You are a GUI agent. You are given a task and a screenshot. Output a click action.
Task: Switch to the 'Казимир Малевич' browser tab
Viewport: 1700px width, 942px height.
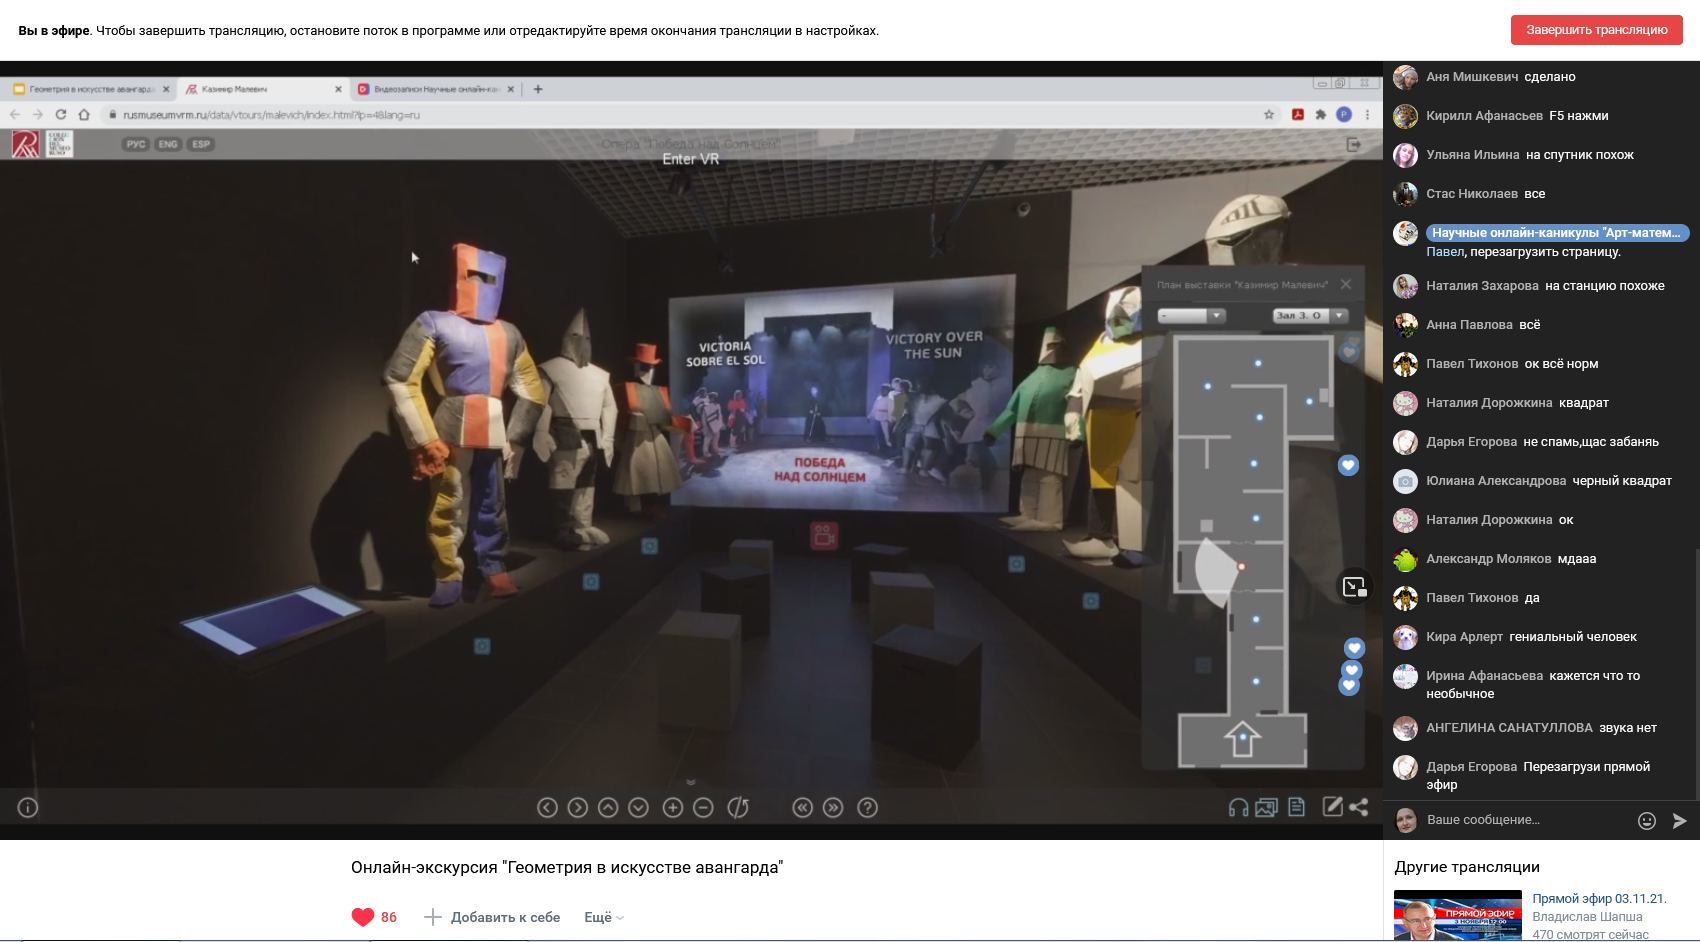262,89
